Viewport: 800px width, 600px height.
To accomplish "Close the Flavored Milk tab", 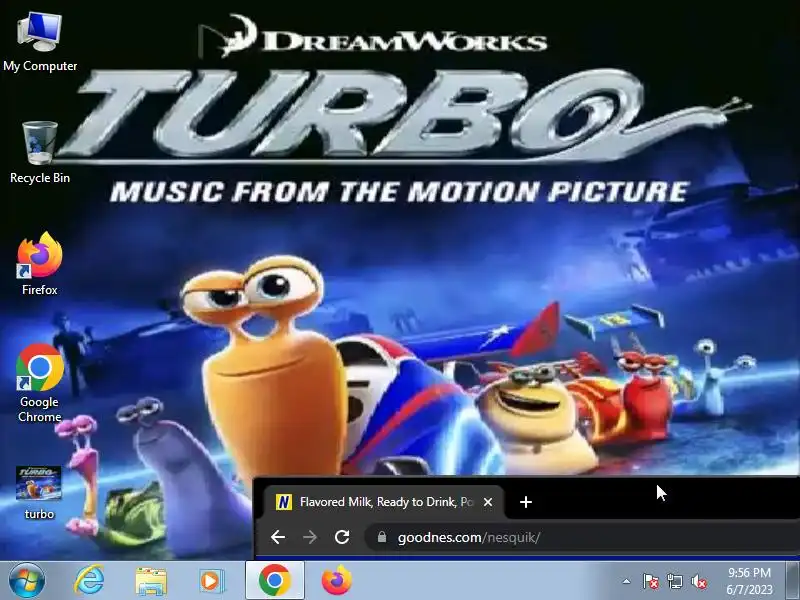I will [x=488, y=502].
